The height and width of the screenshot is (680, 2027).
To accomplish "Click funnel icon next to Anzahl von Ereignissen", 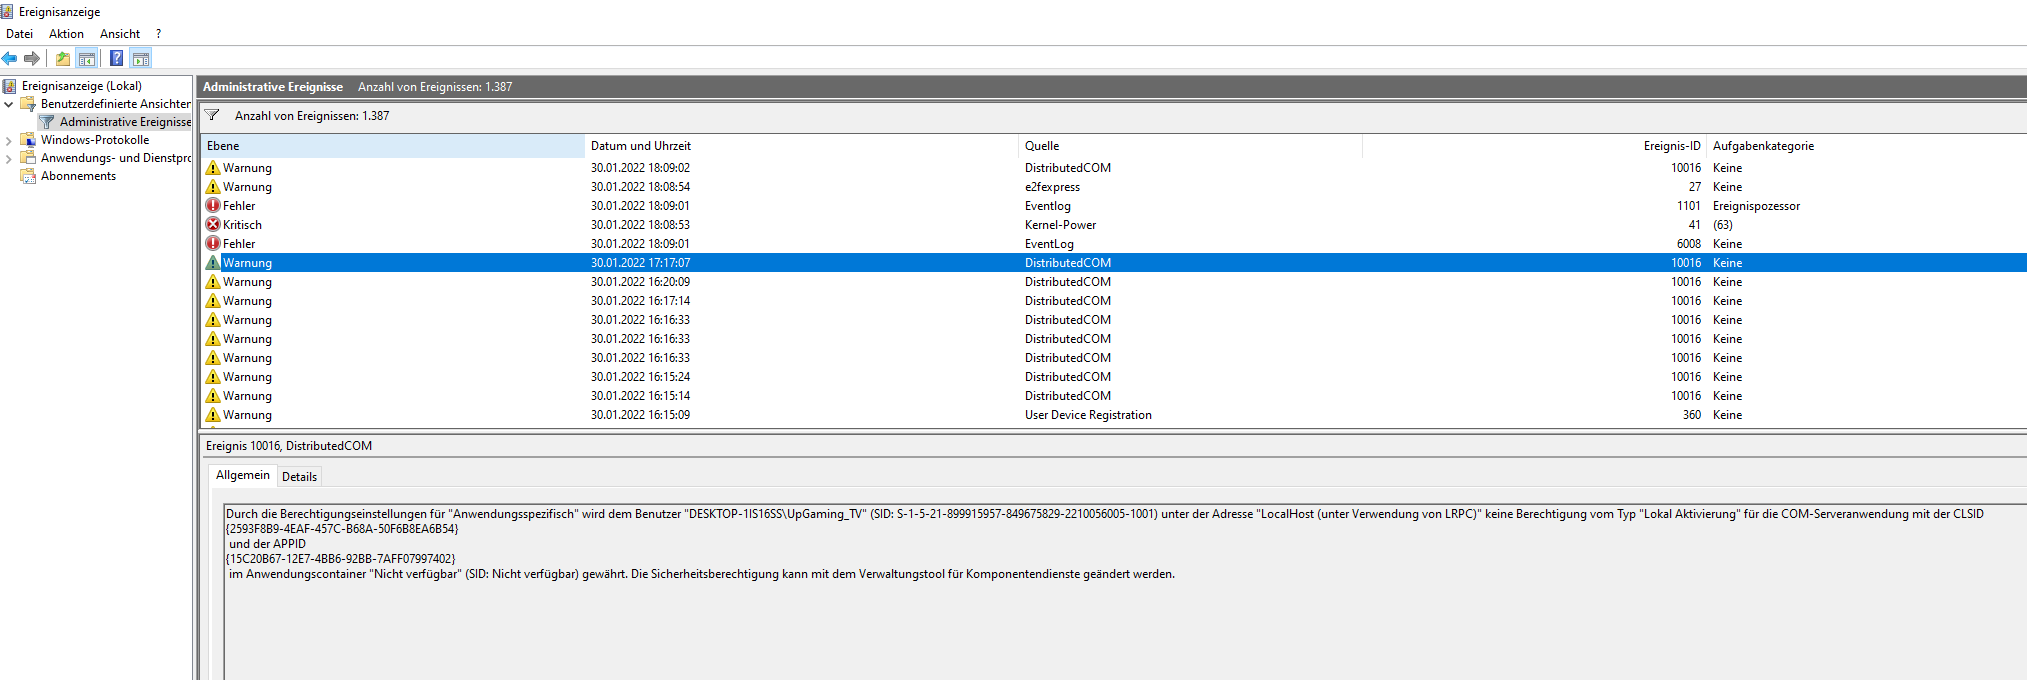I will coord(212,116).
